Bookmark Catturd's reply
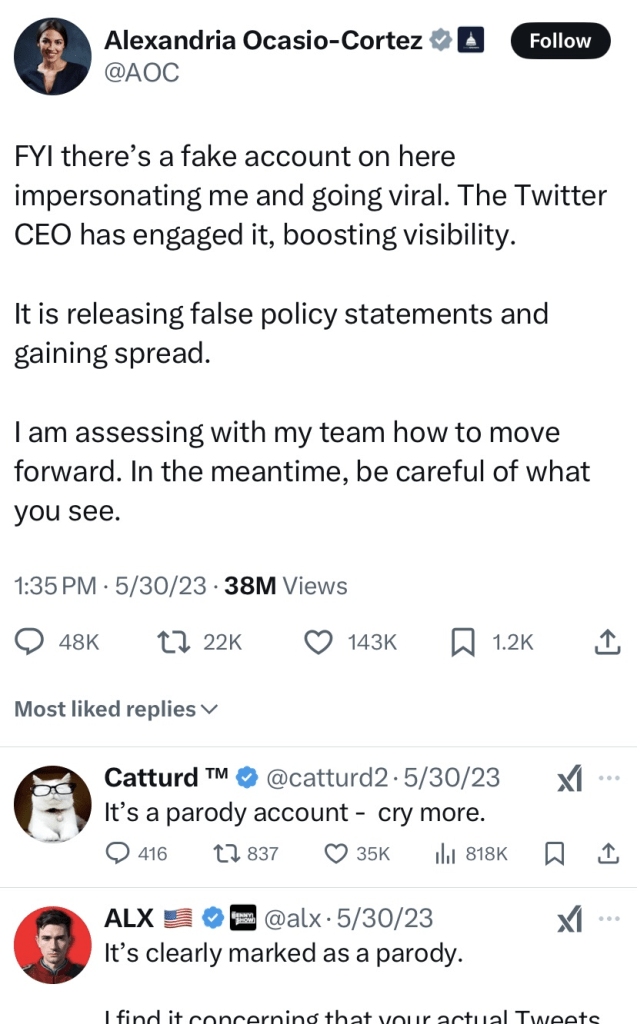This screenshot has width=637, height=1024. (x=554, y=853)
